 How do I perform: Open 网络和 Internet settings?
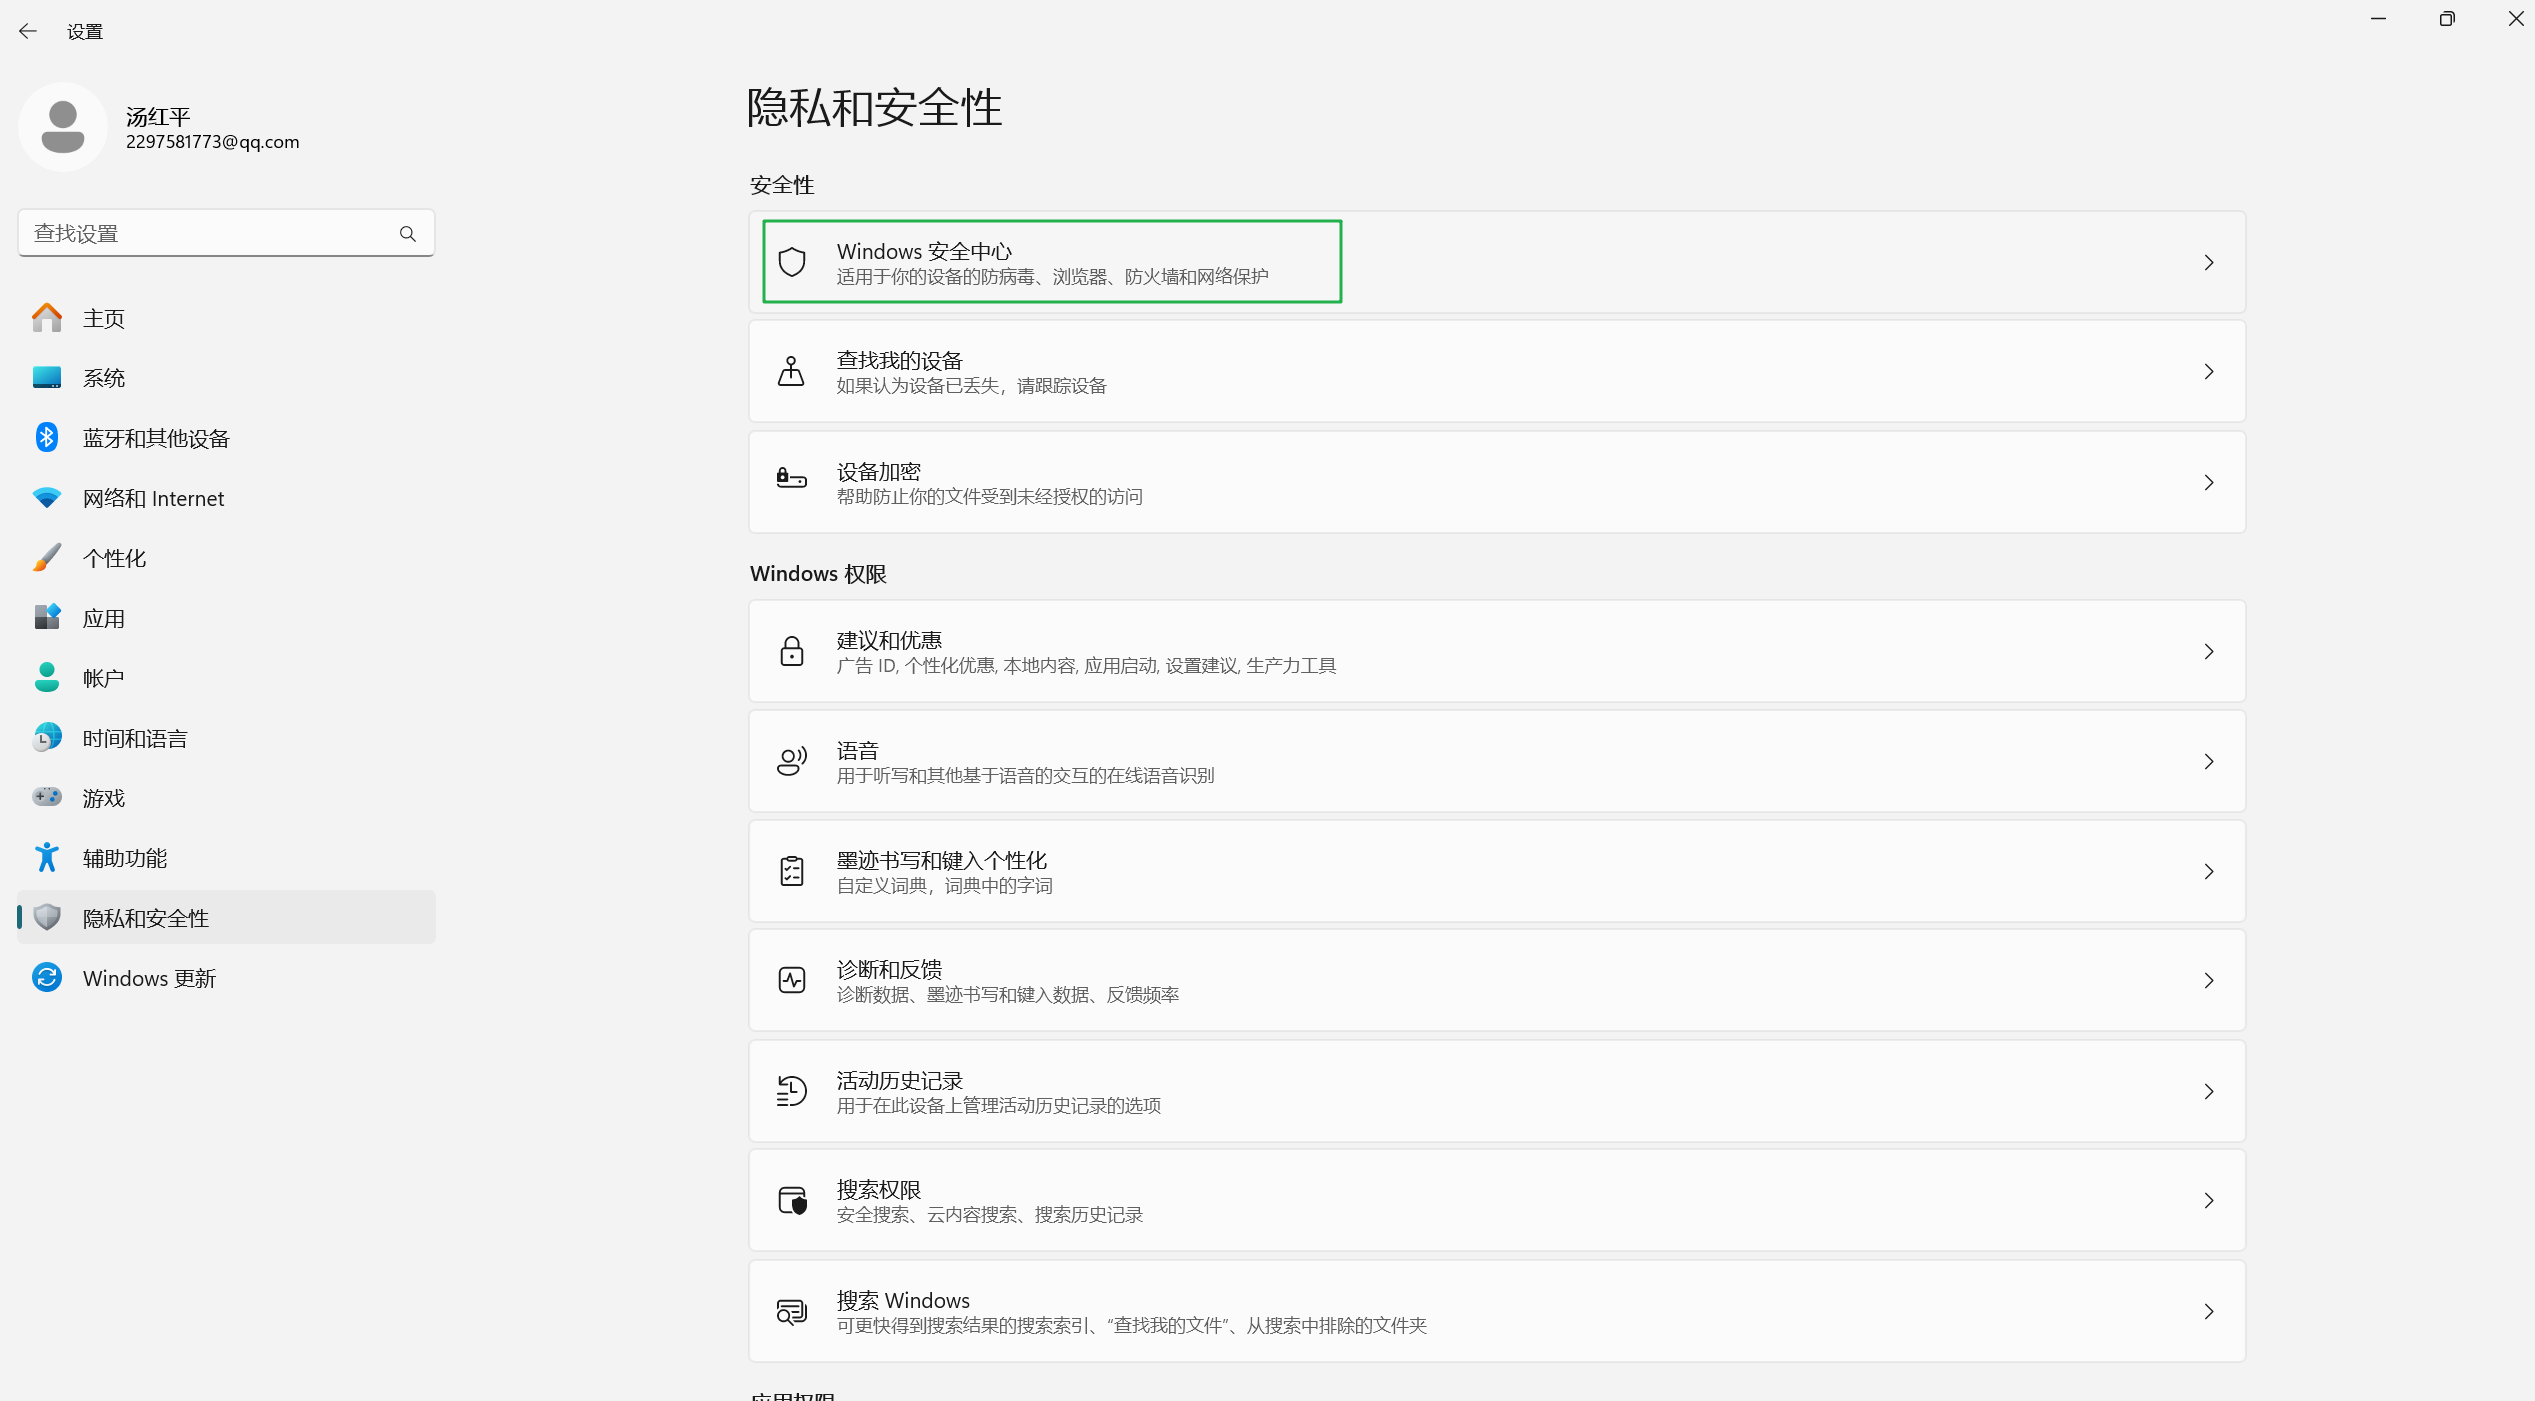coord(227,498)
